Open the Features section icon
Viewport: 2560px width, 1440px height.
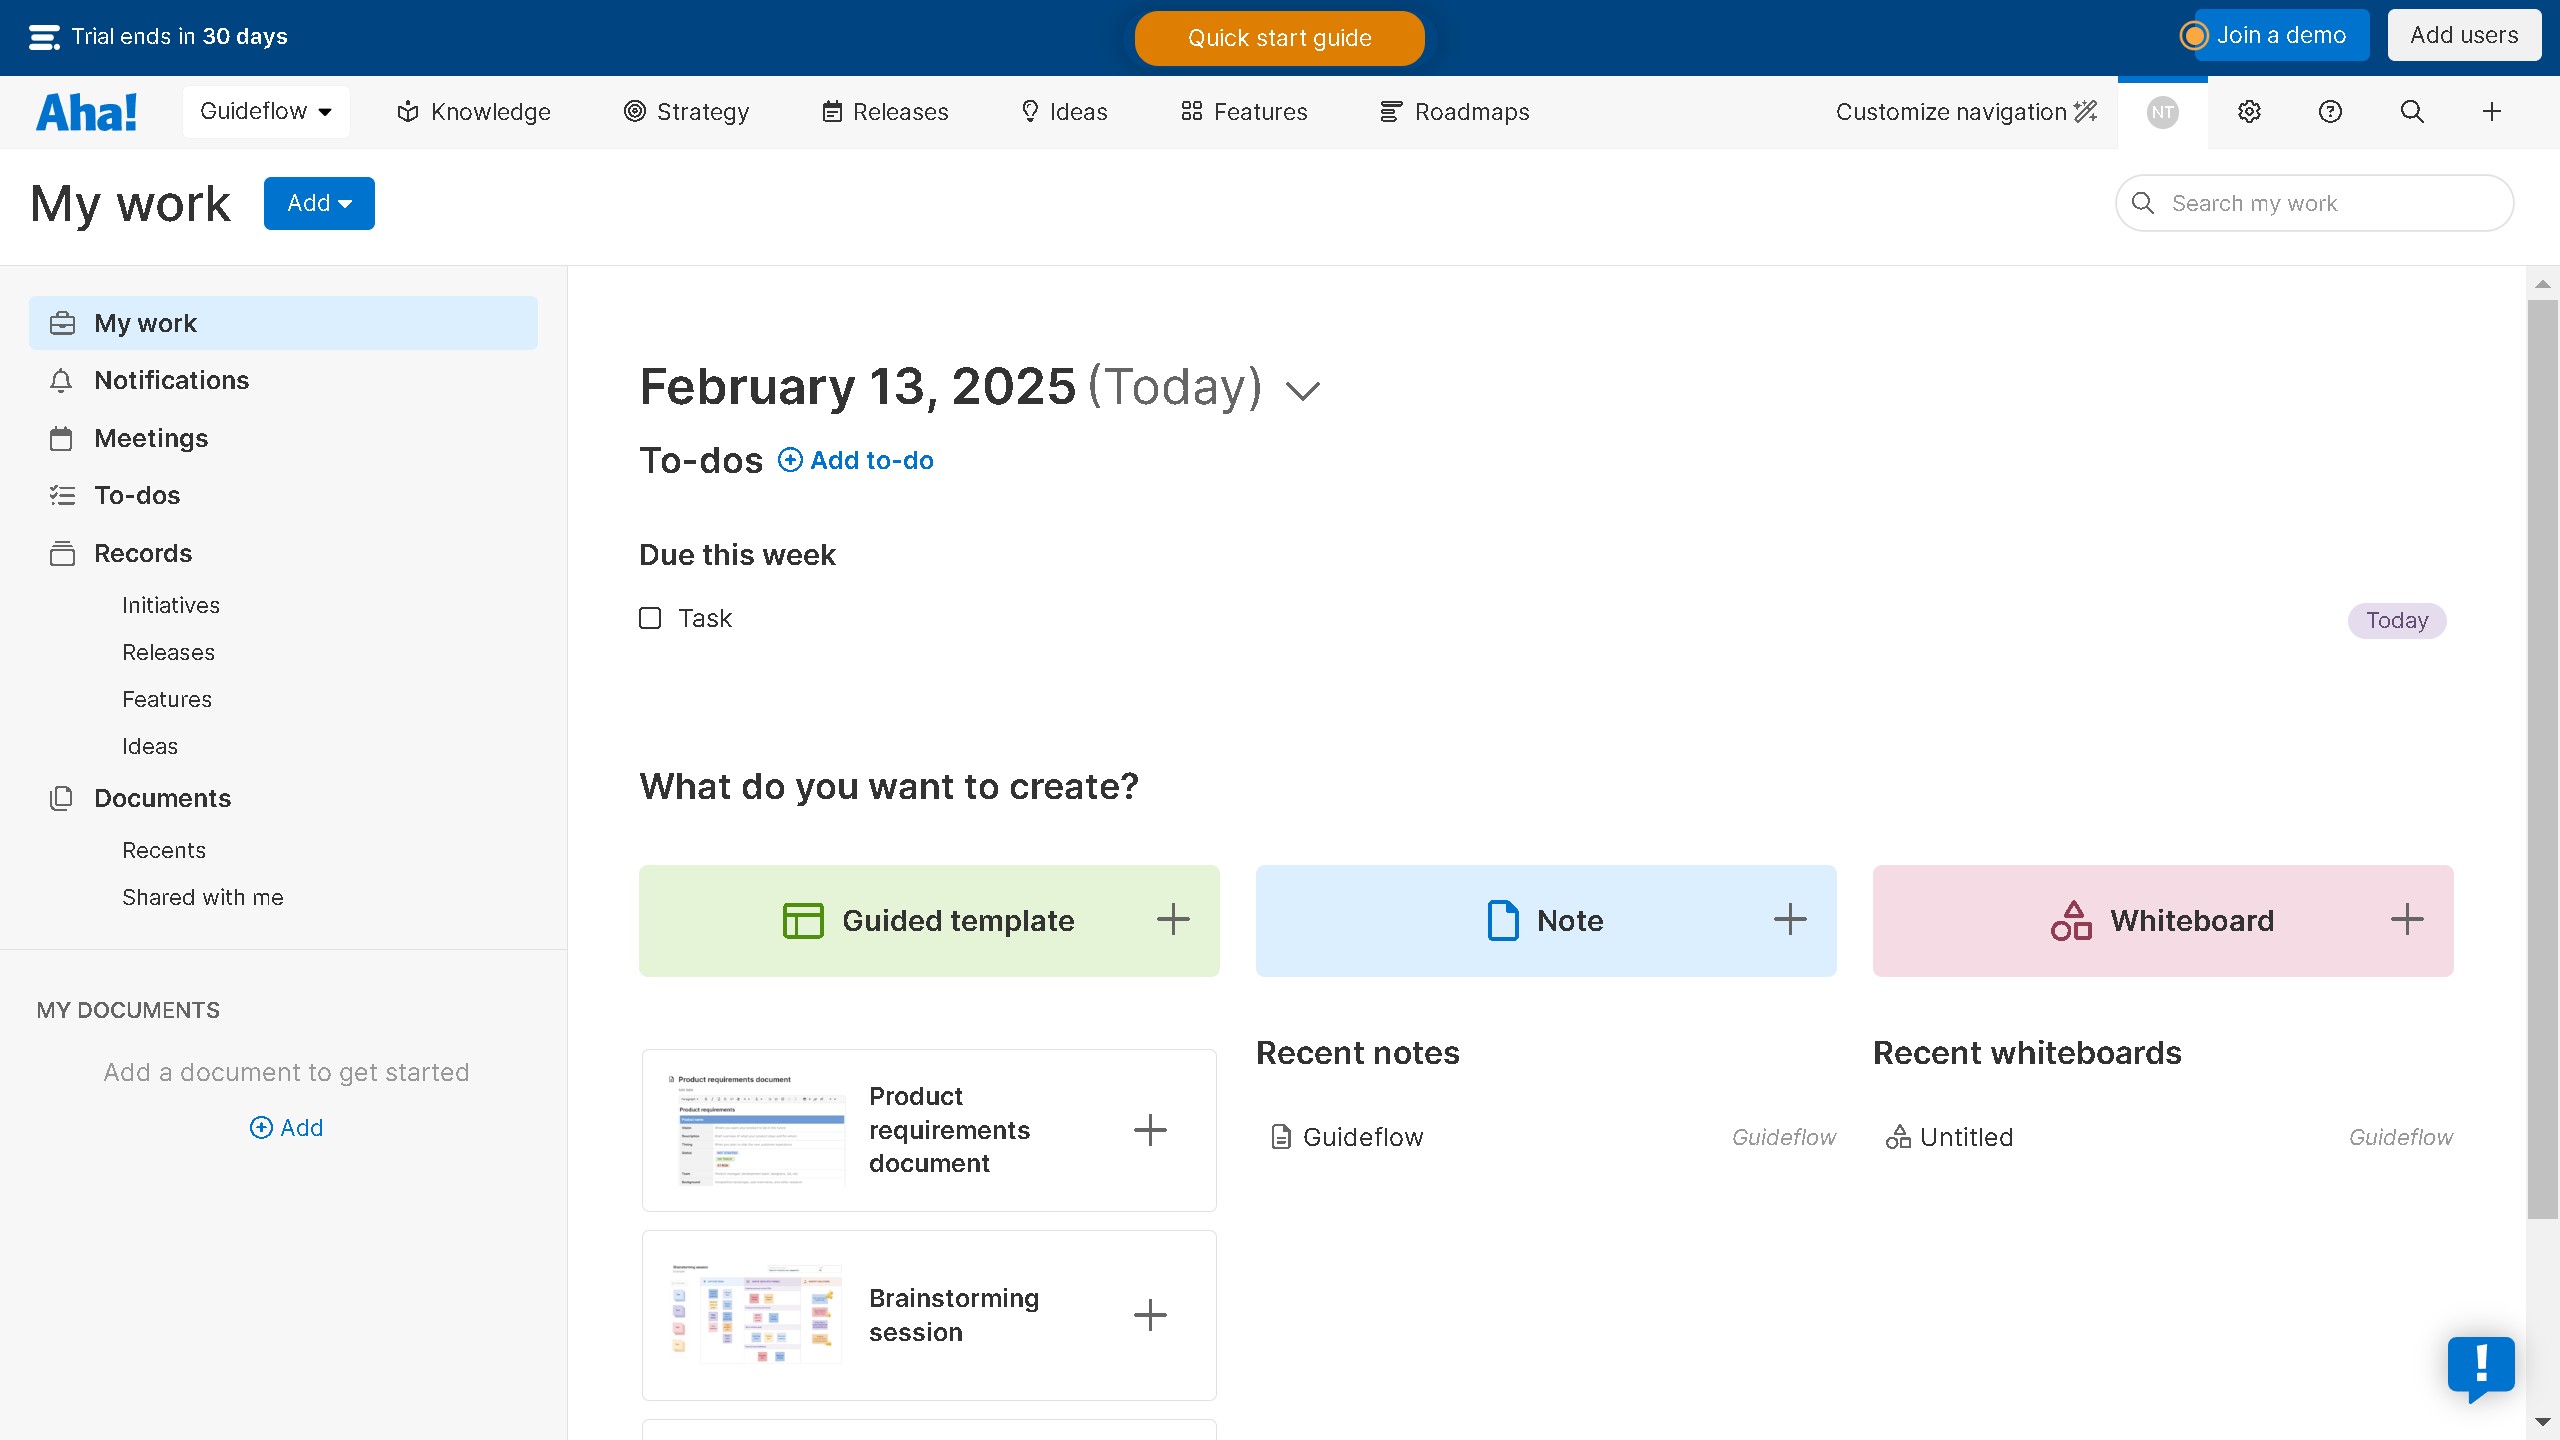point(1191,111)
